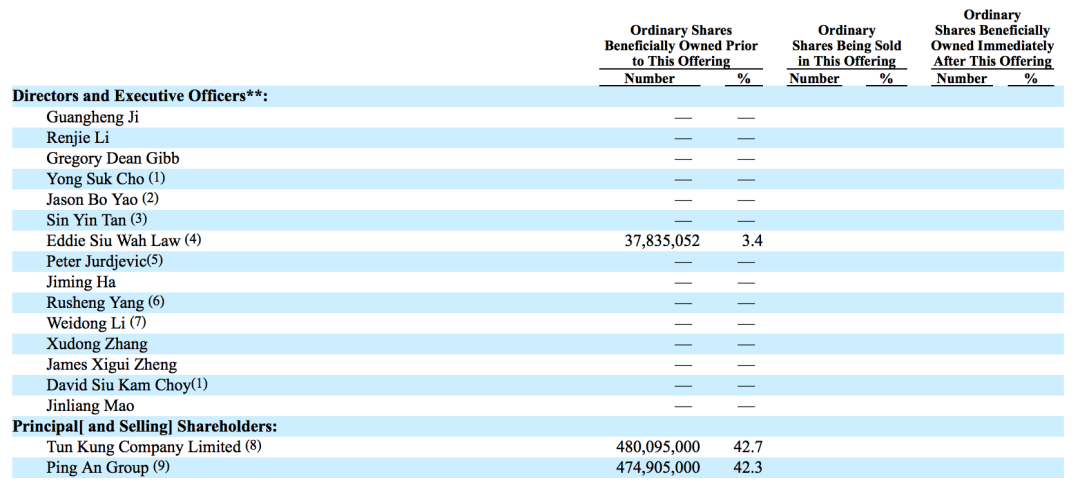The height and width of the screenshot is (487, 1080).
Task: Click footnote (8) beside Tun Kung Company
Action: coord(254,446)
